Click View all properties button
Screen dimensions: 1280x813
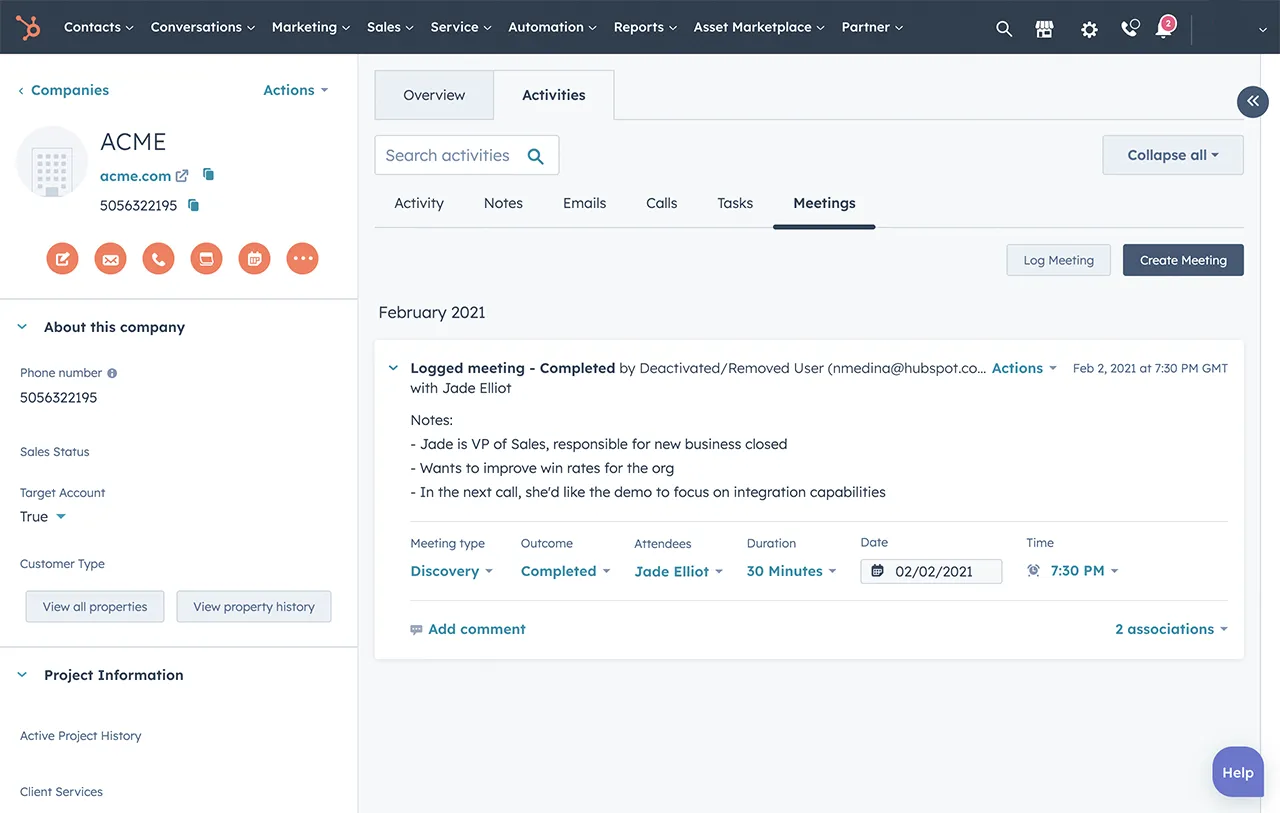pyautogui.click(x=95, y=607)
